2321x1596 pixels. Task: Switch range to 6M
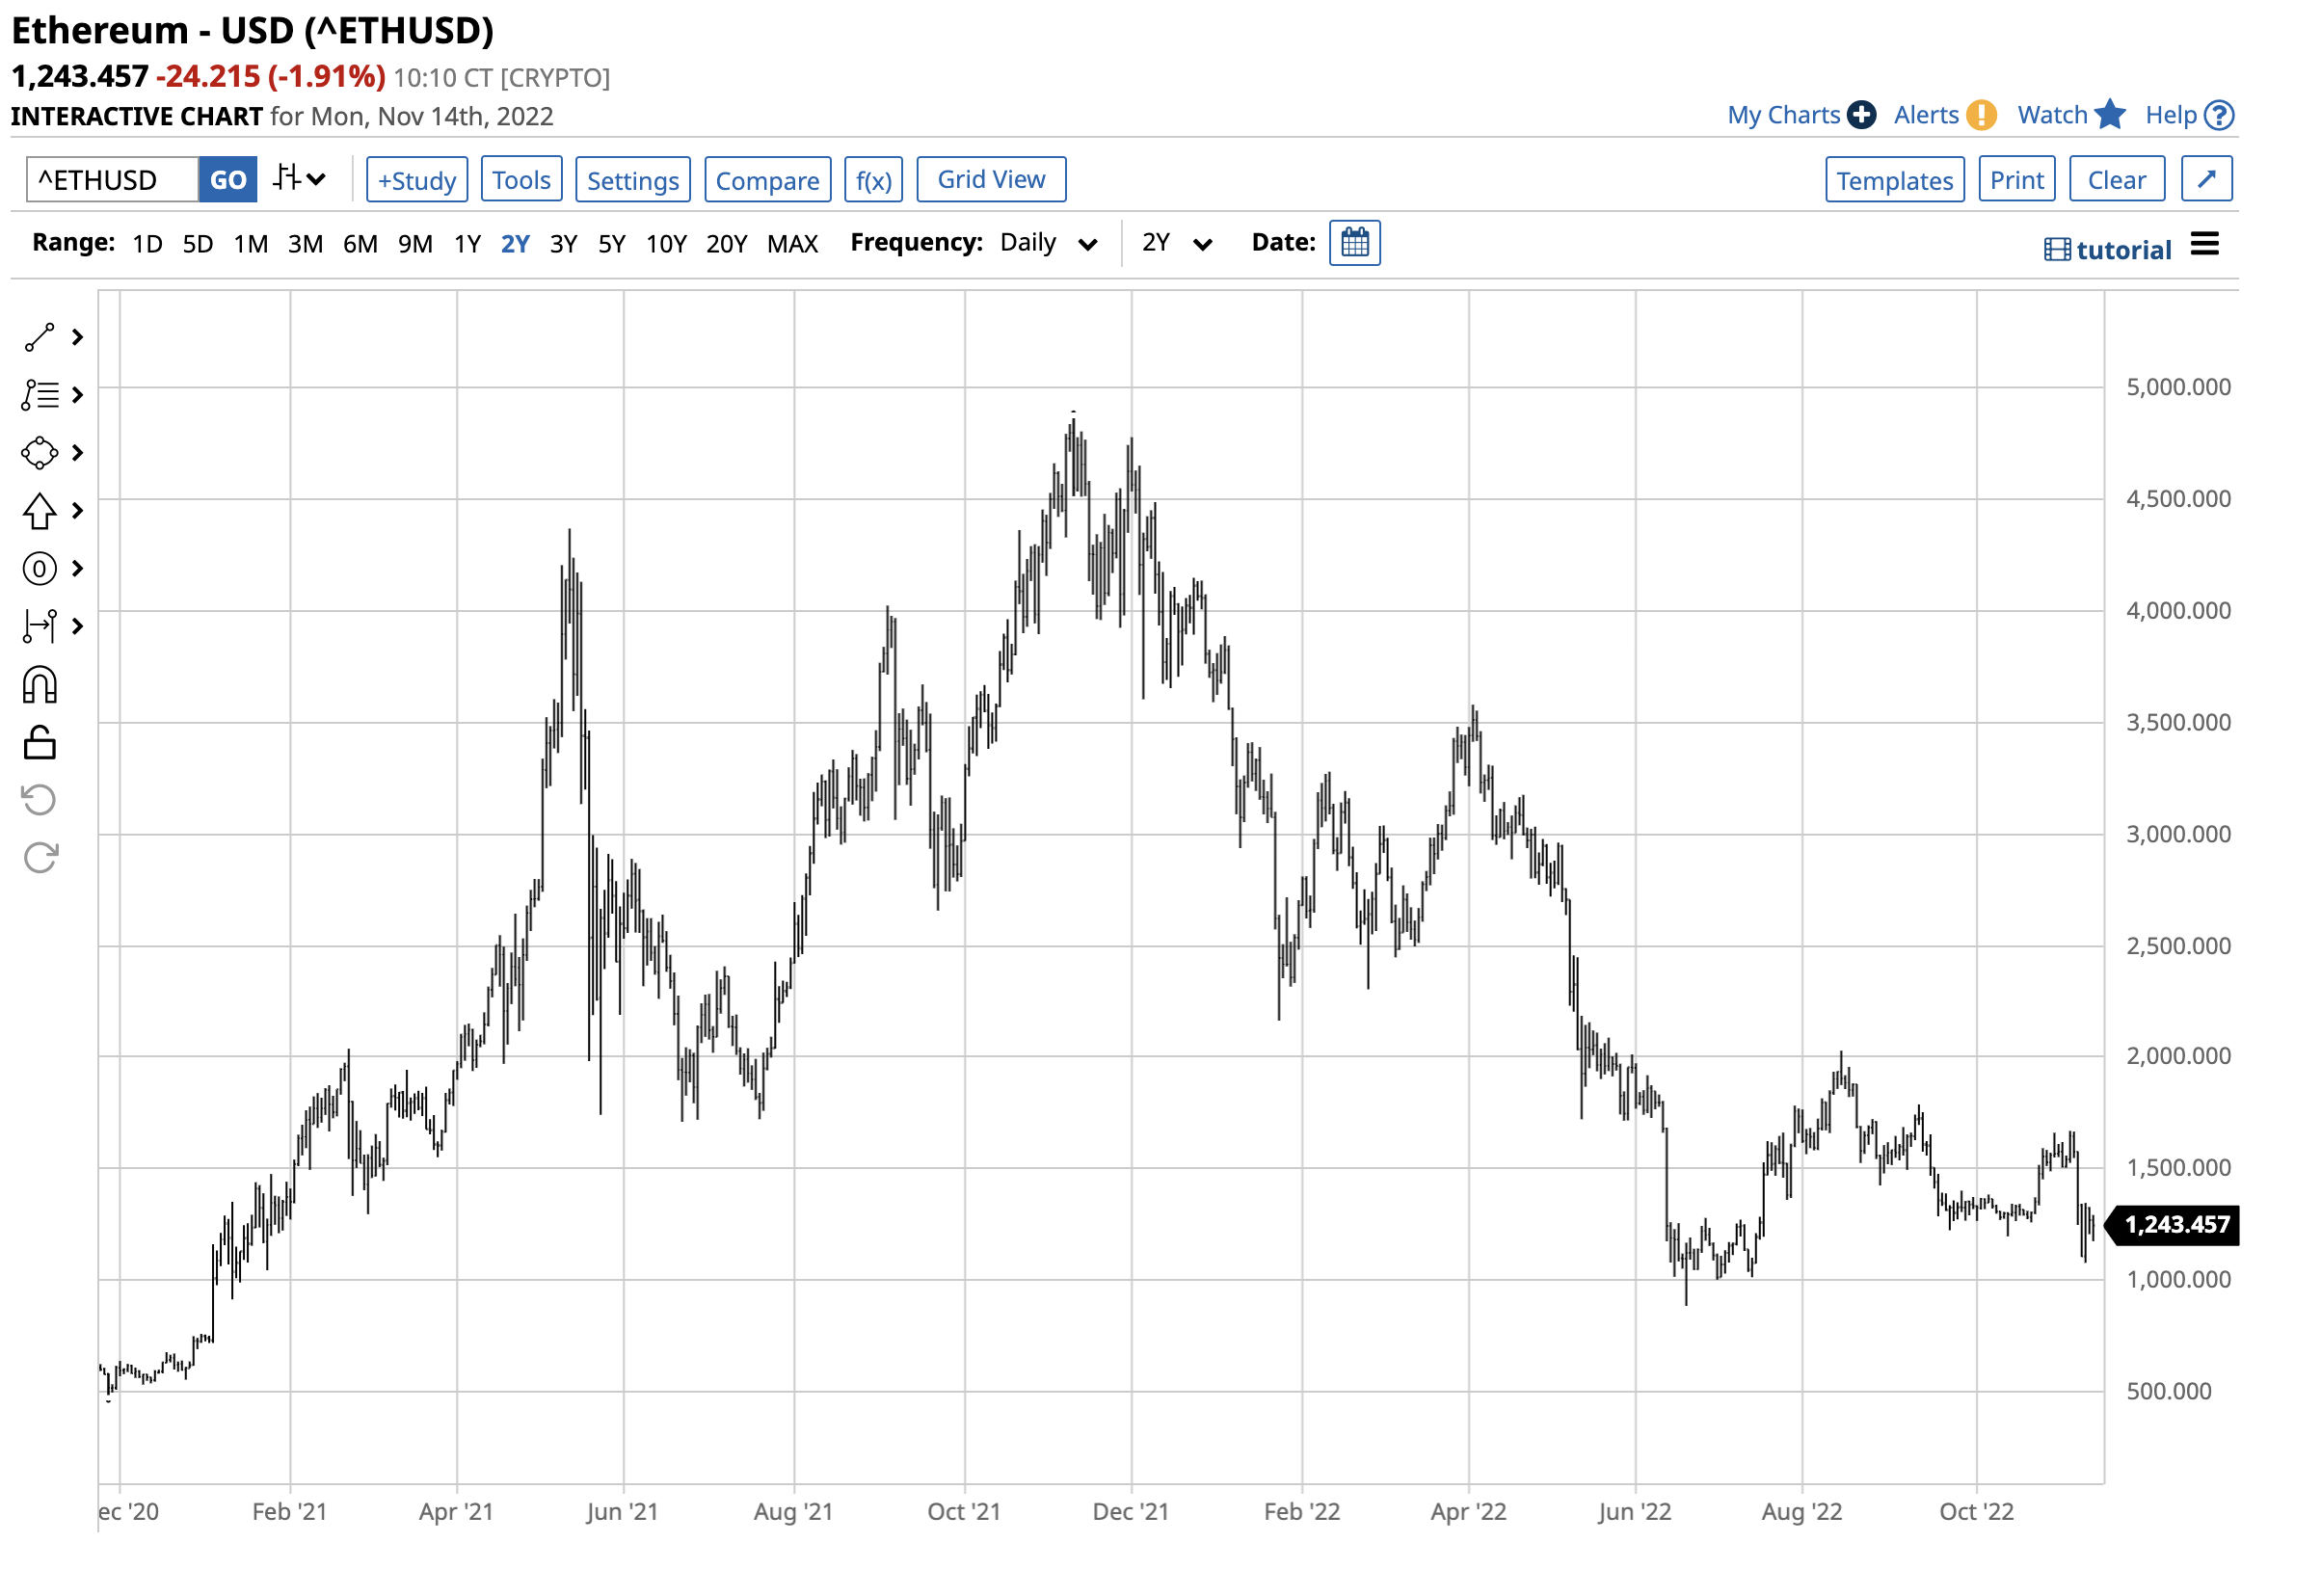click(x=360, y=244)
